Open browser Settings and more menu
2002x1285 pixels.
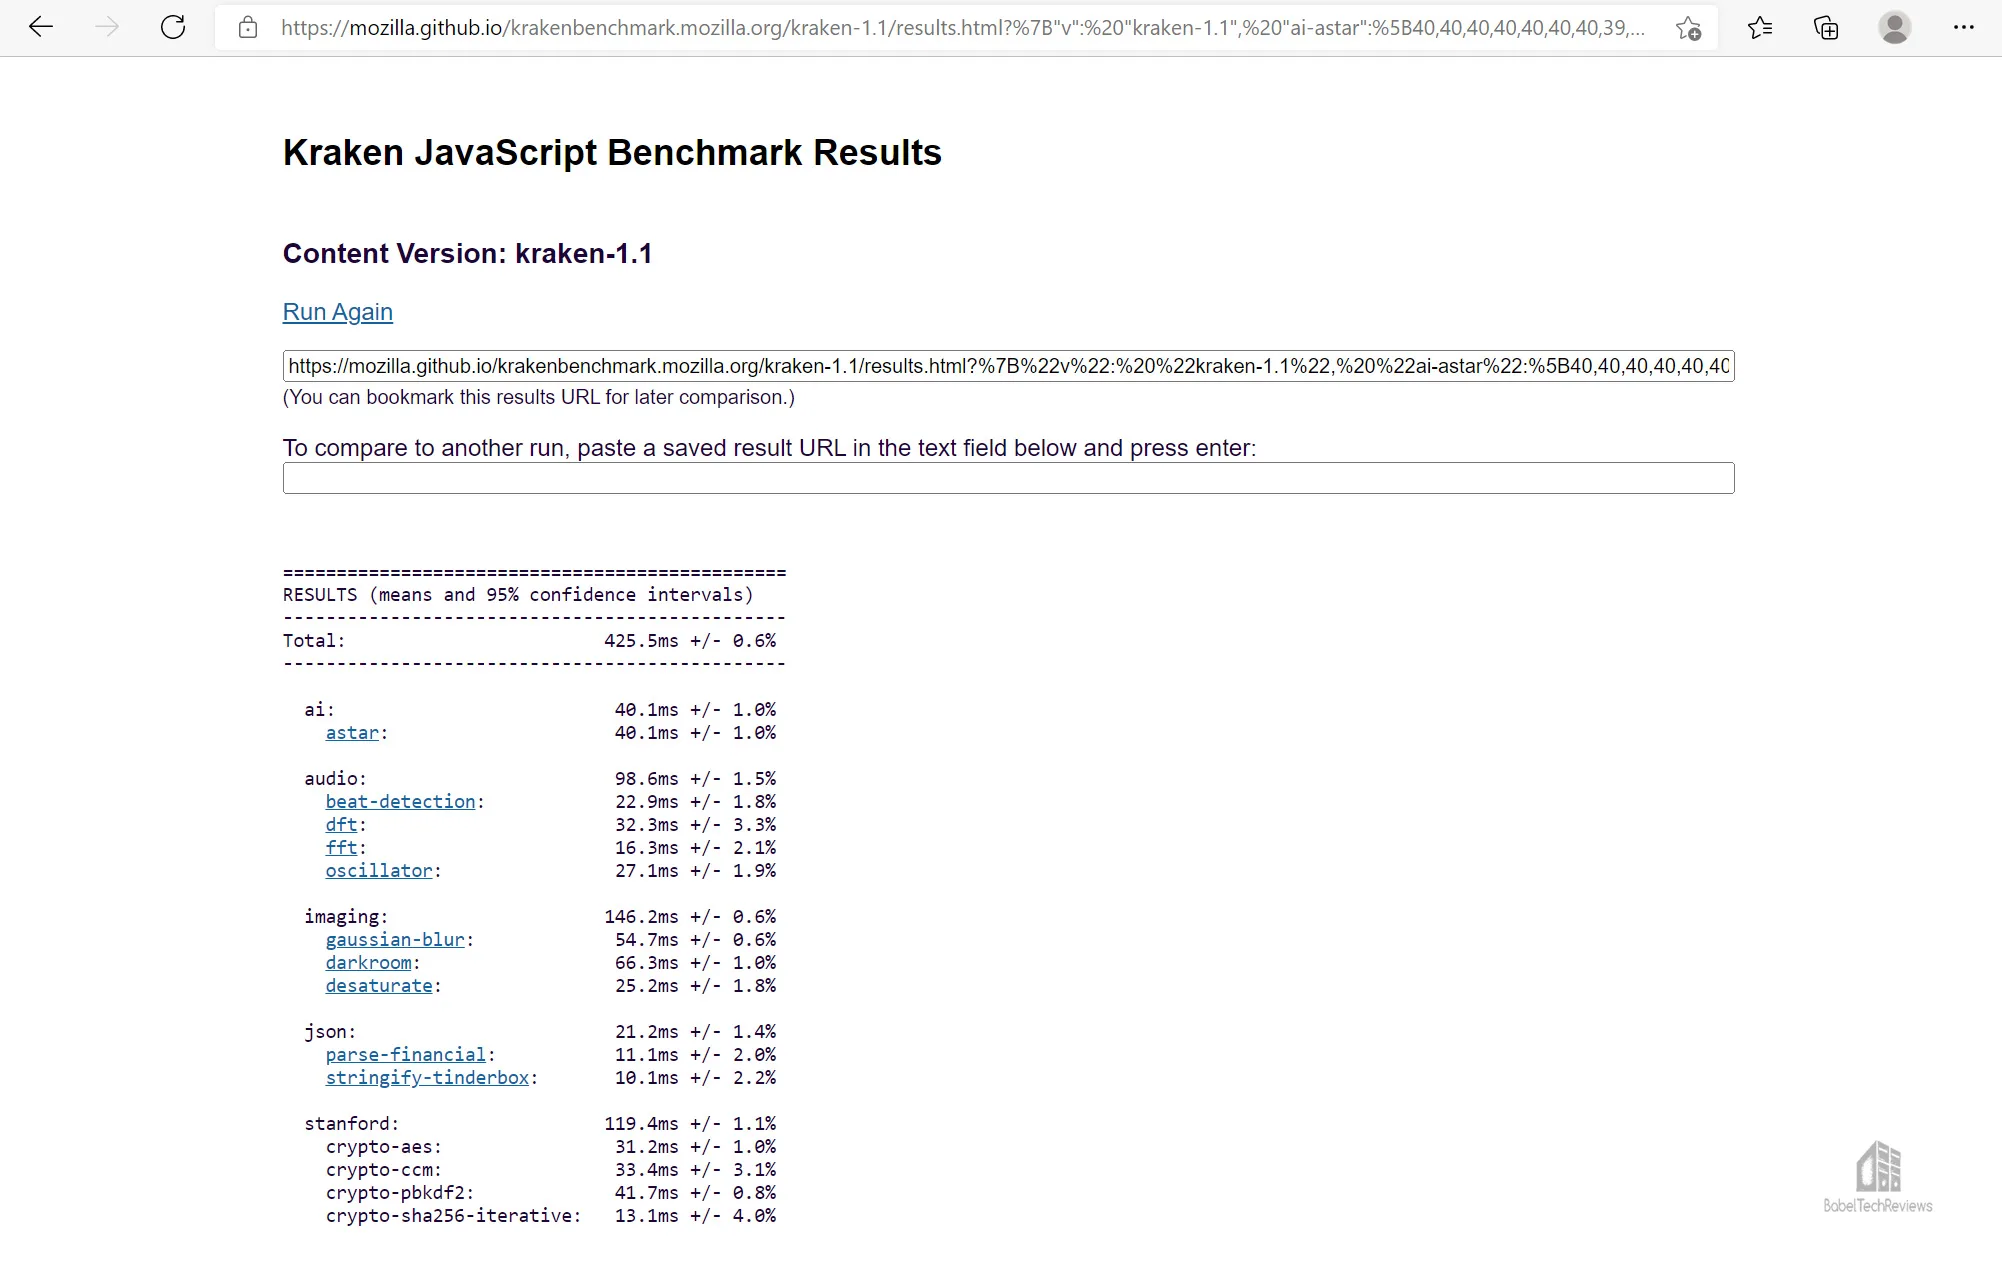point(1963,28)
